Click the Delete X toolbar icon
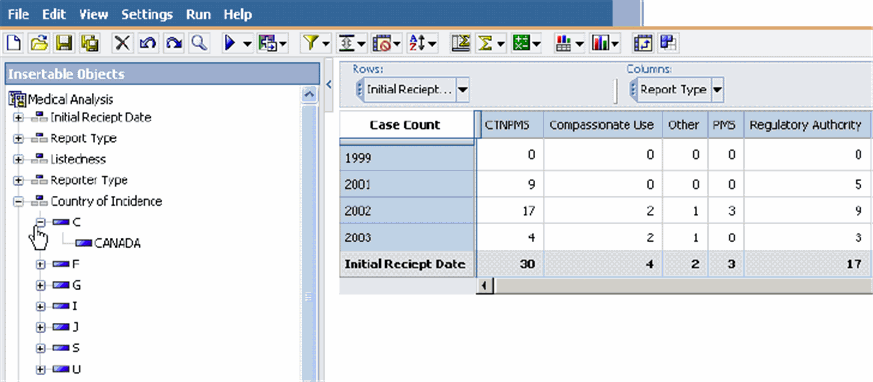This screenshot has width=873, height=382. coord(122,43)
